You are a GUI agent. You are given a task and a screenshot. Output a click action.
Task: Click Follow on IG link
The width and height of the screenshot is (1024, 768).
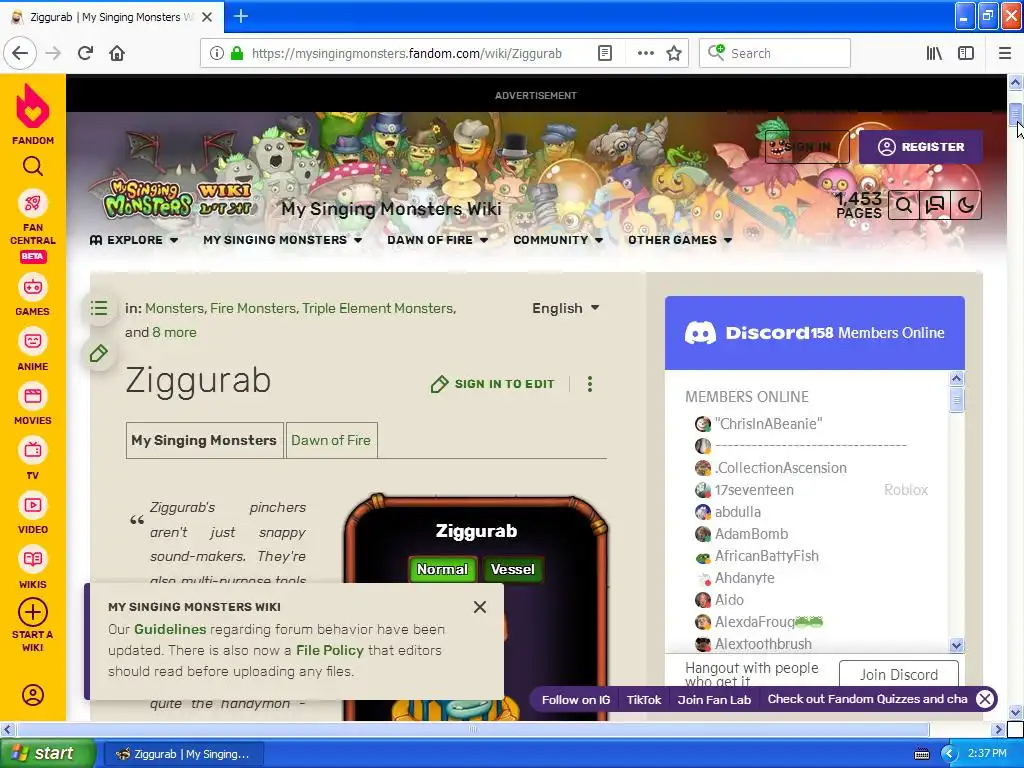point(576,700)
